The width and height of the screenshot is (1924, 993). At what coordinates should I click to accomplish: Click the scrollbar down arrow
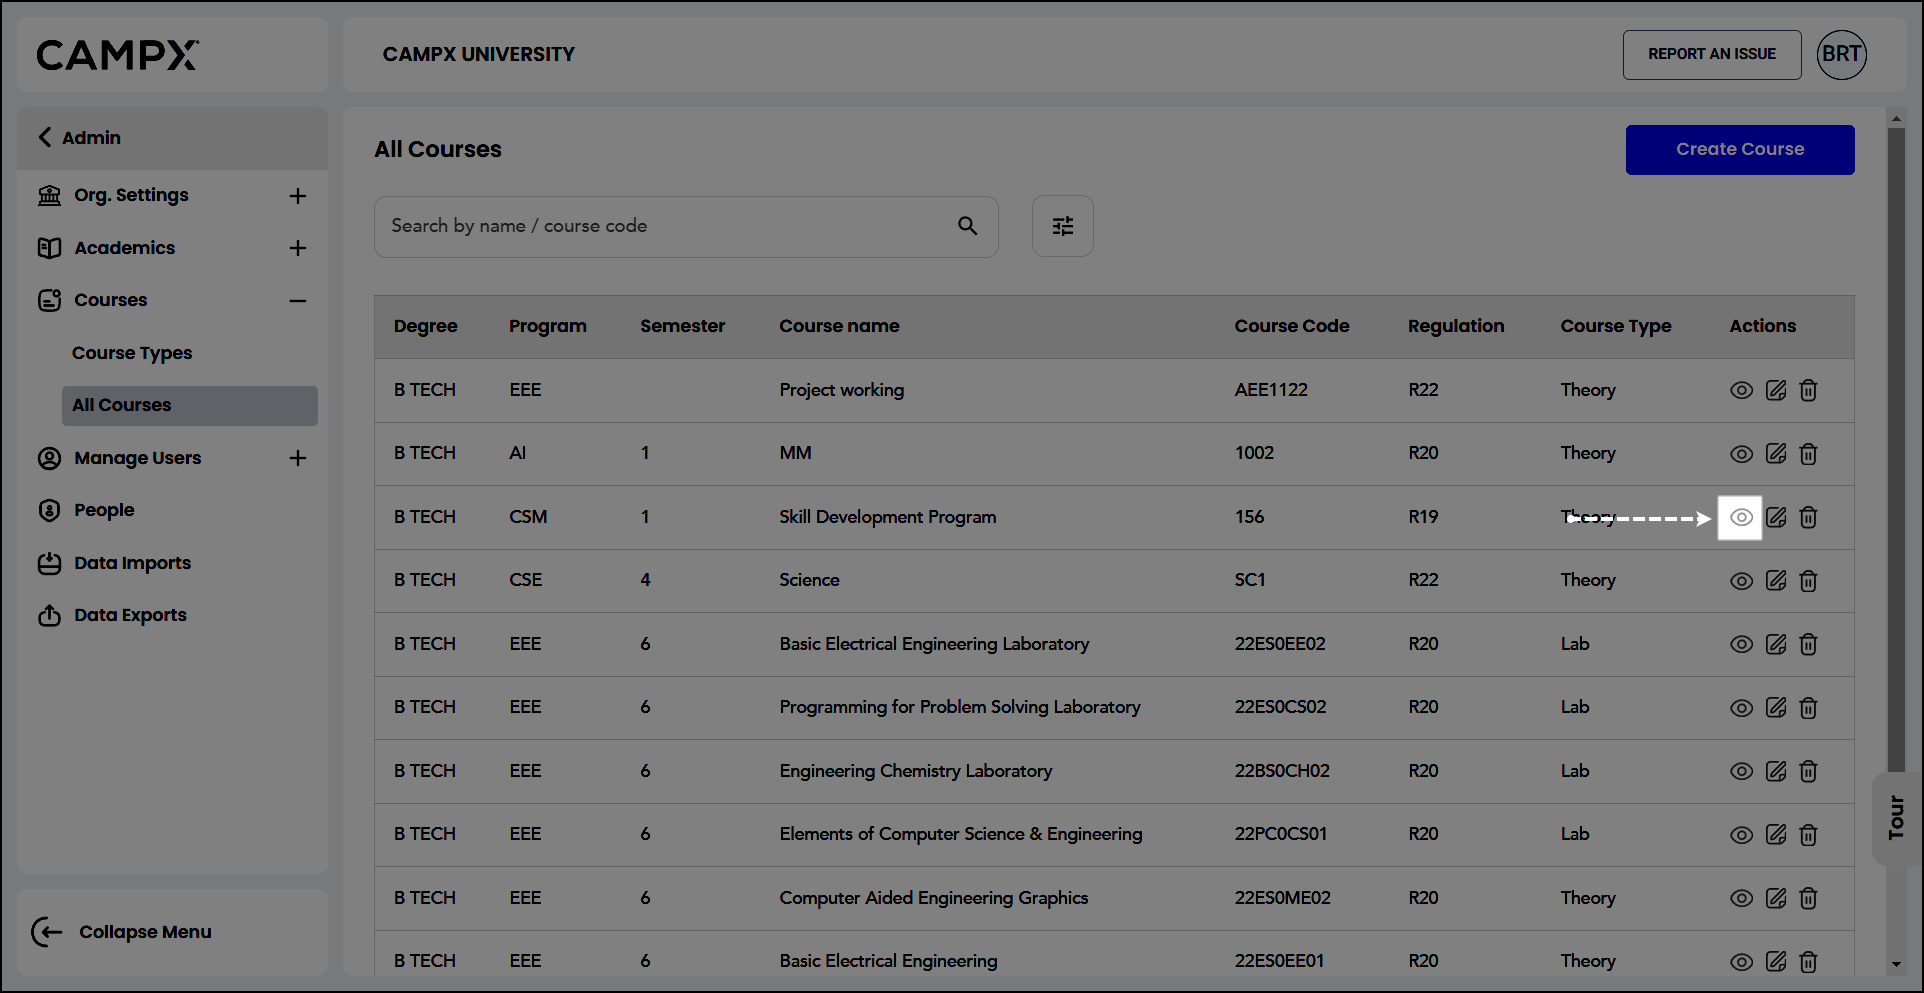click(1896, 965)
